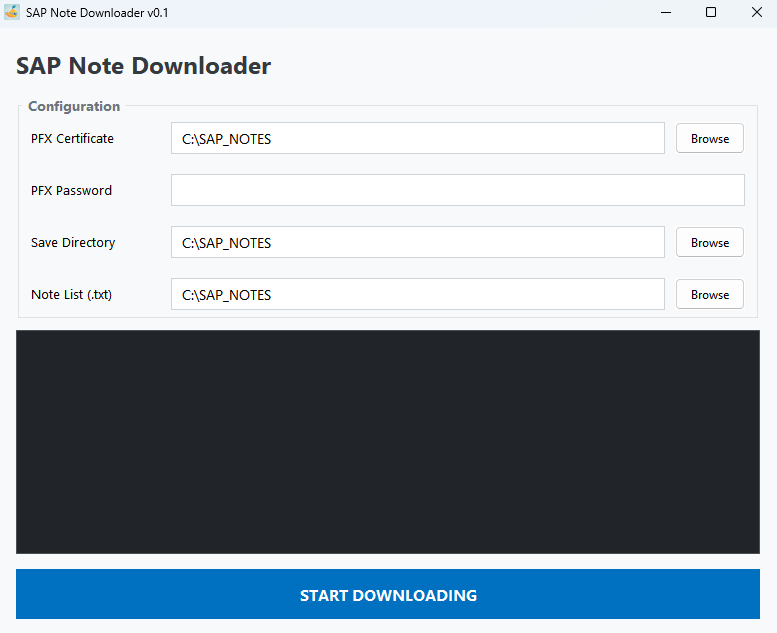This screenshot has height=633, width=777.
Task: Click the START DOWNLOADING button
Action: point(388,594)
